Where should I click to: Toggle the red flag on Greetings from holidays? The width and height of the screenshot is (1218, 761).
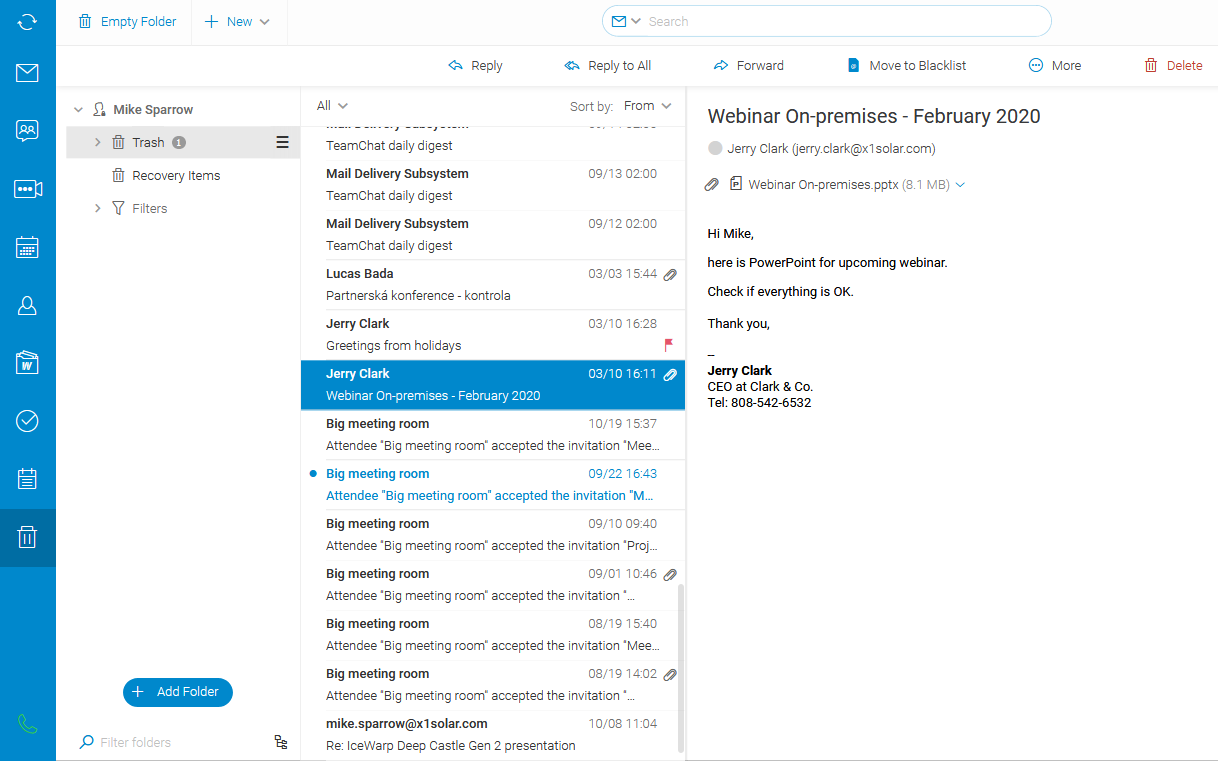click(x=669, y=345)
